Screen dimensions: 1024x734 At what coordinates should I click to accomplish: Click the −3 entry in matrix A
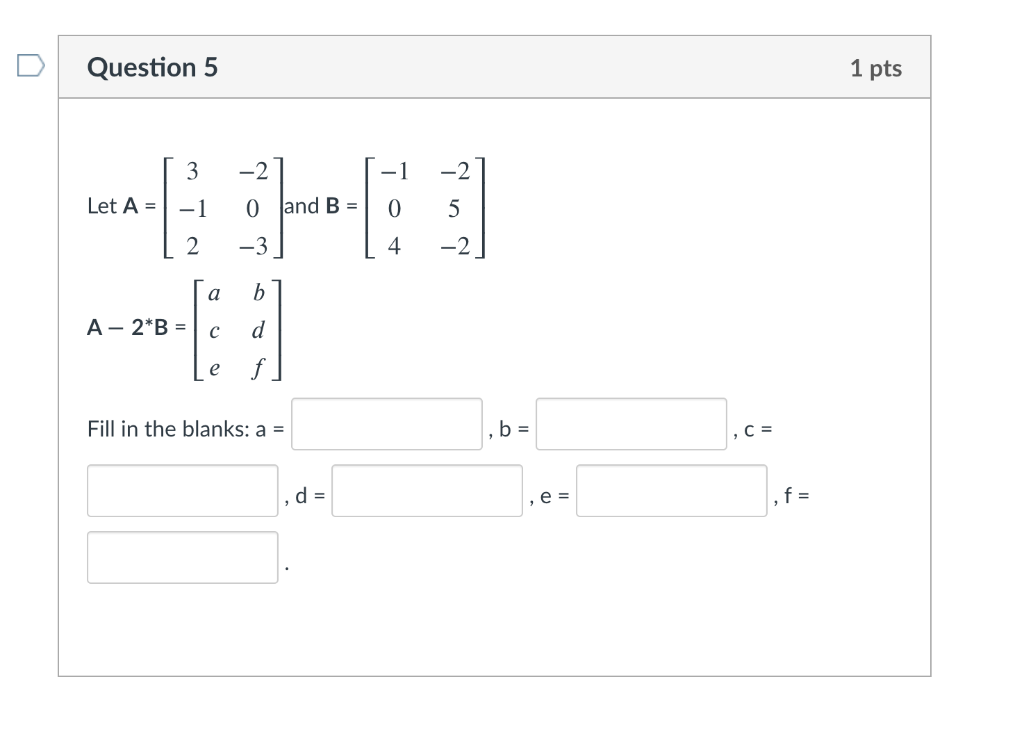pos(253,246)
